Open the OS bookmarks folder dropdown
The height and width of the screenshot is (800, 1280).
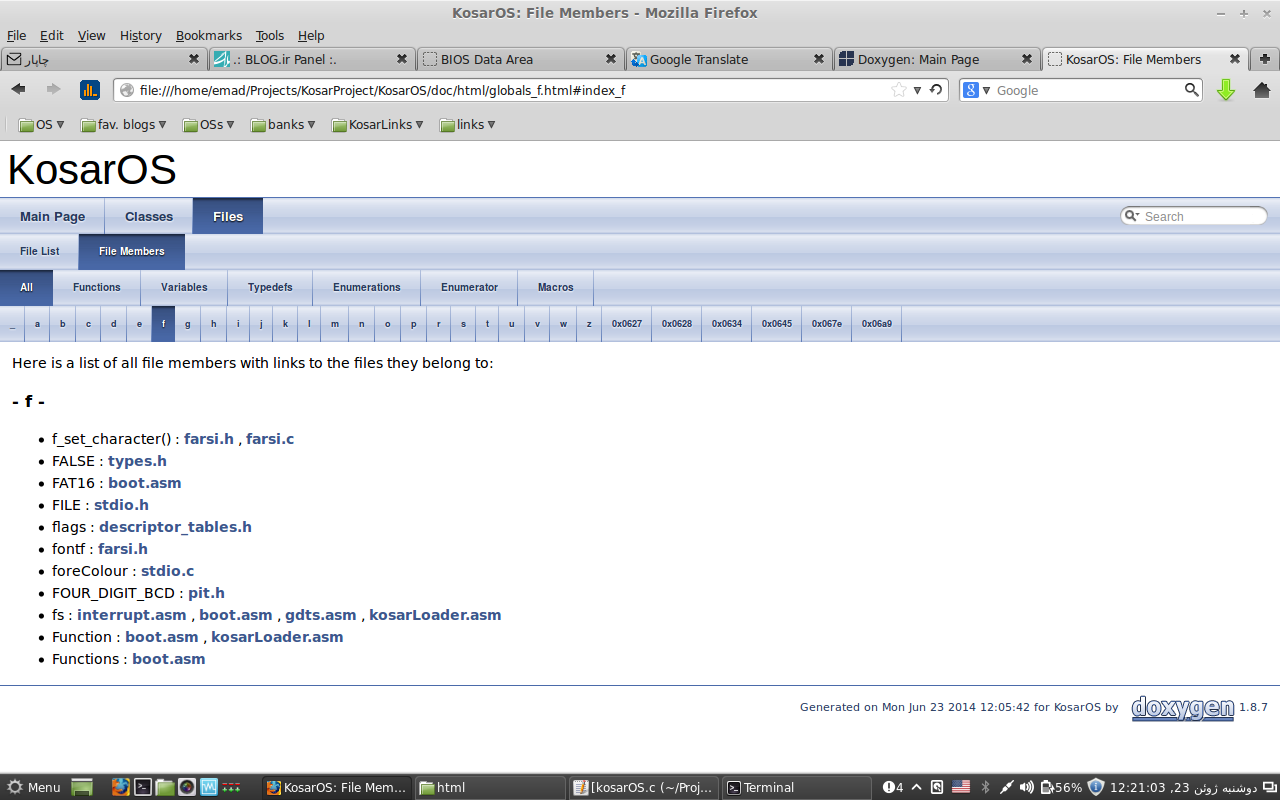(x=42, y=125)
